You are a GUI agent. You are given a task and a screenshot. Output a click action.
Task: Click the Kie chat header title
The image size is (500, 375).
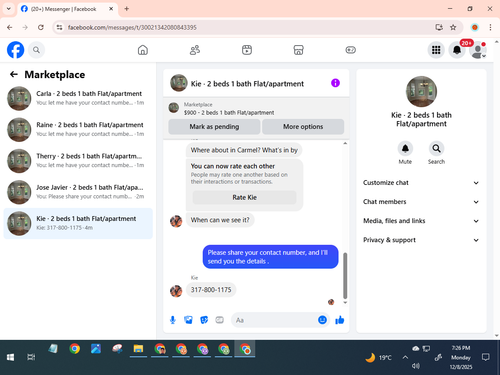pos(247,84)
